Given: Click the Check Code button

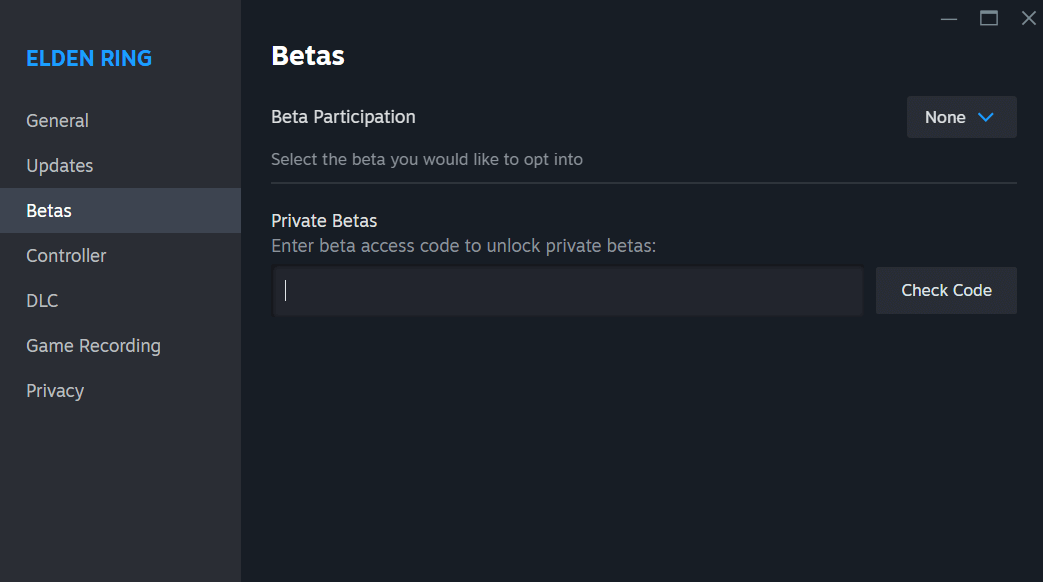Looking at the screenshot, I should click(x=946, y=290).
